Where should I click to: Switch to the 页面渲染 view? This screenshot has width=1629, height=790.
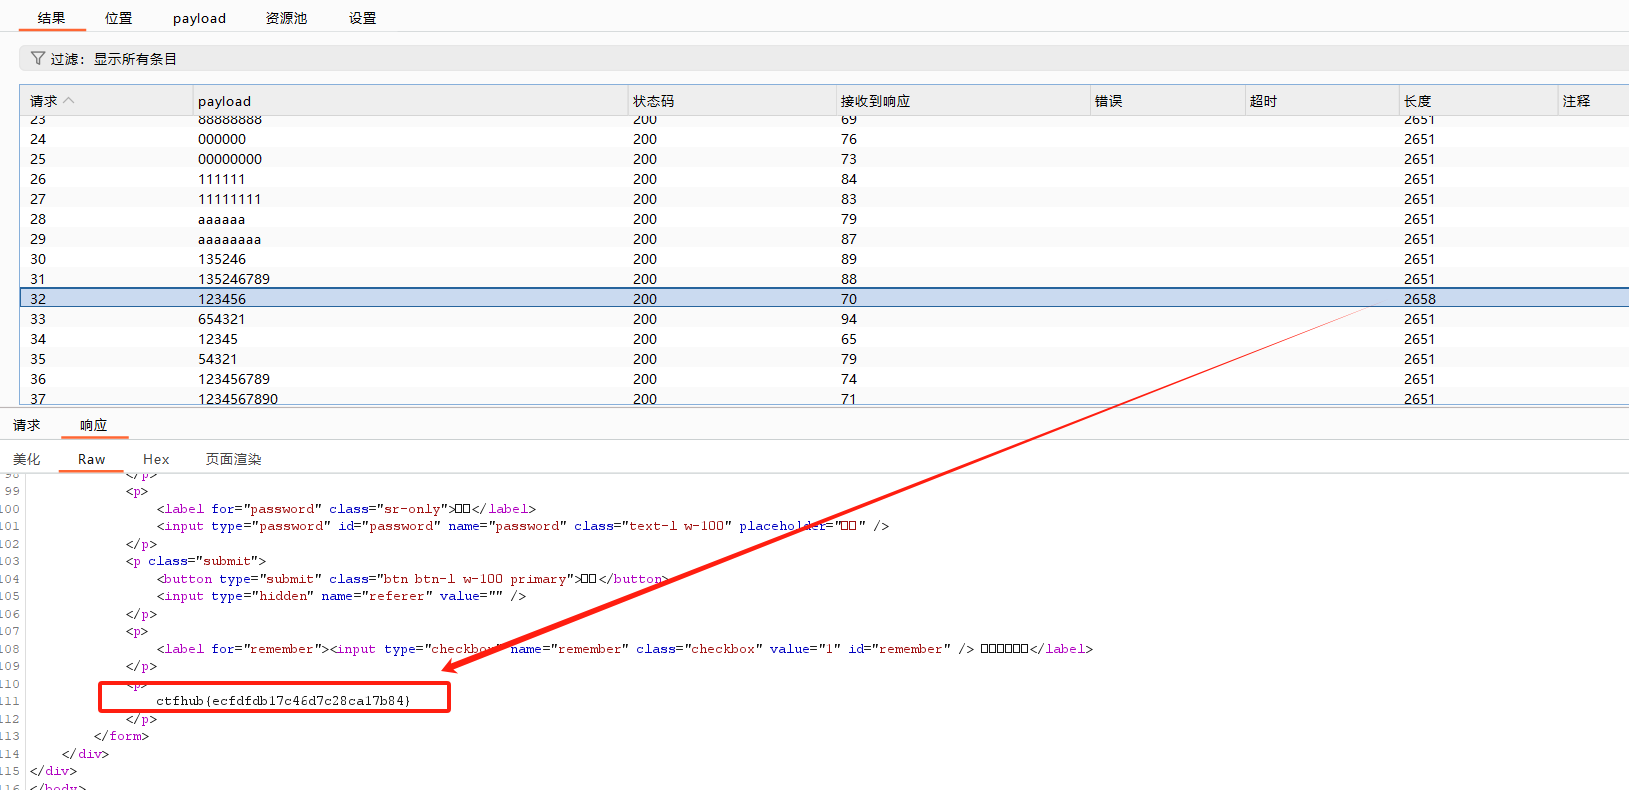[233, 459]
